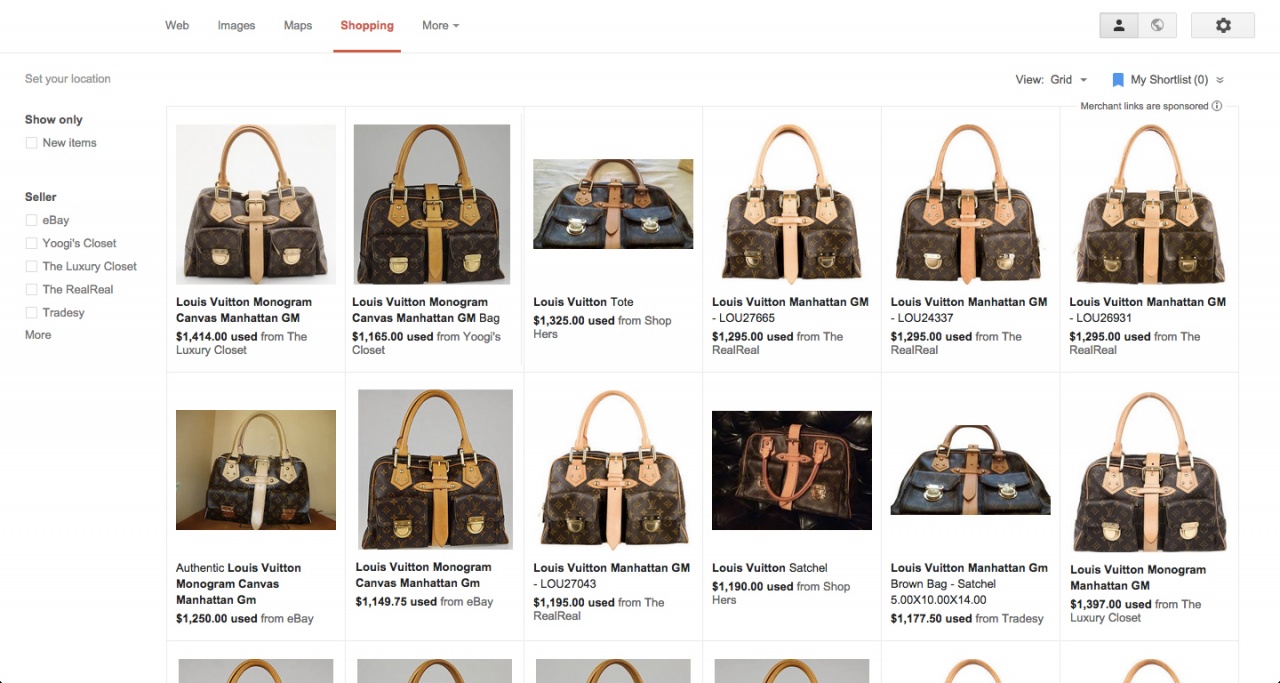Image resolution: width=1280 pixels, height=683 pixels.
Task: Open Louis Vuitton Manhattan GM - LOU27665 listing title
Action: pyautogui.click(x=790, y=310)
